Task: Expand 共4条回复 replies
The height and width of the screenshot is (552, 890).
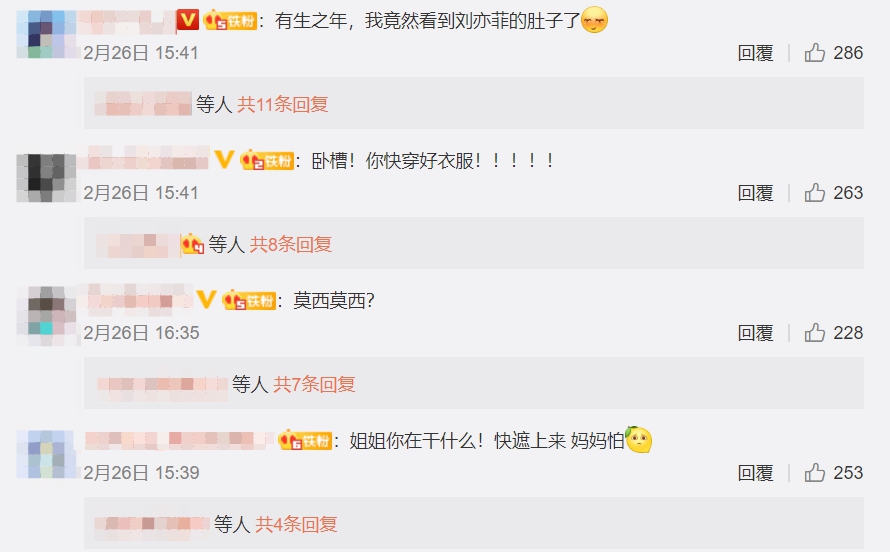Action: [x=296, y=524]
